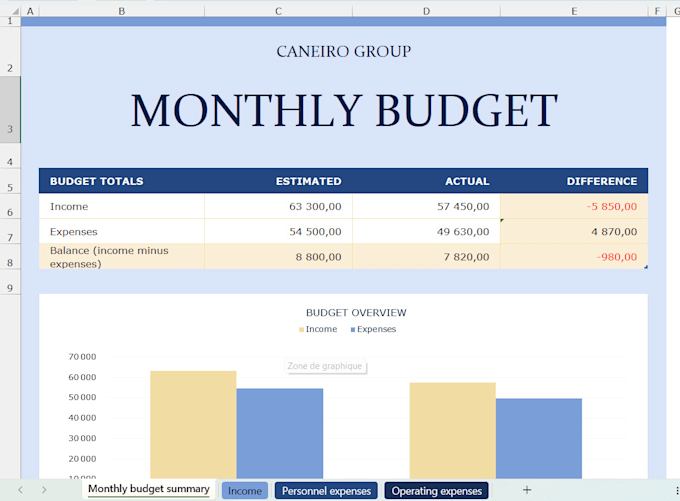
Task: Select column B header
Action: [x=122, y=11]
